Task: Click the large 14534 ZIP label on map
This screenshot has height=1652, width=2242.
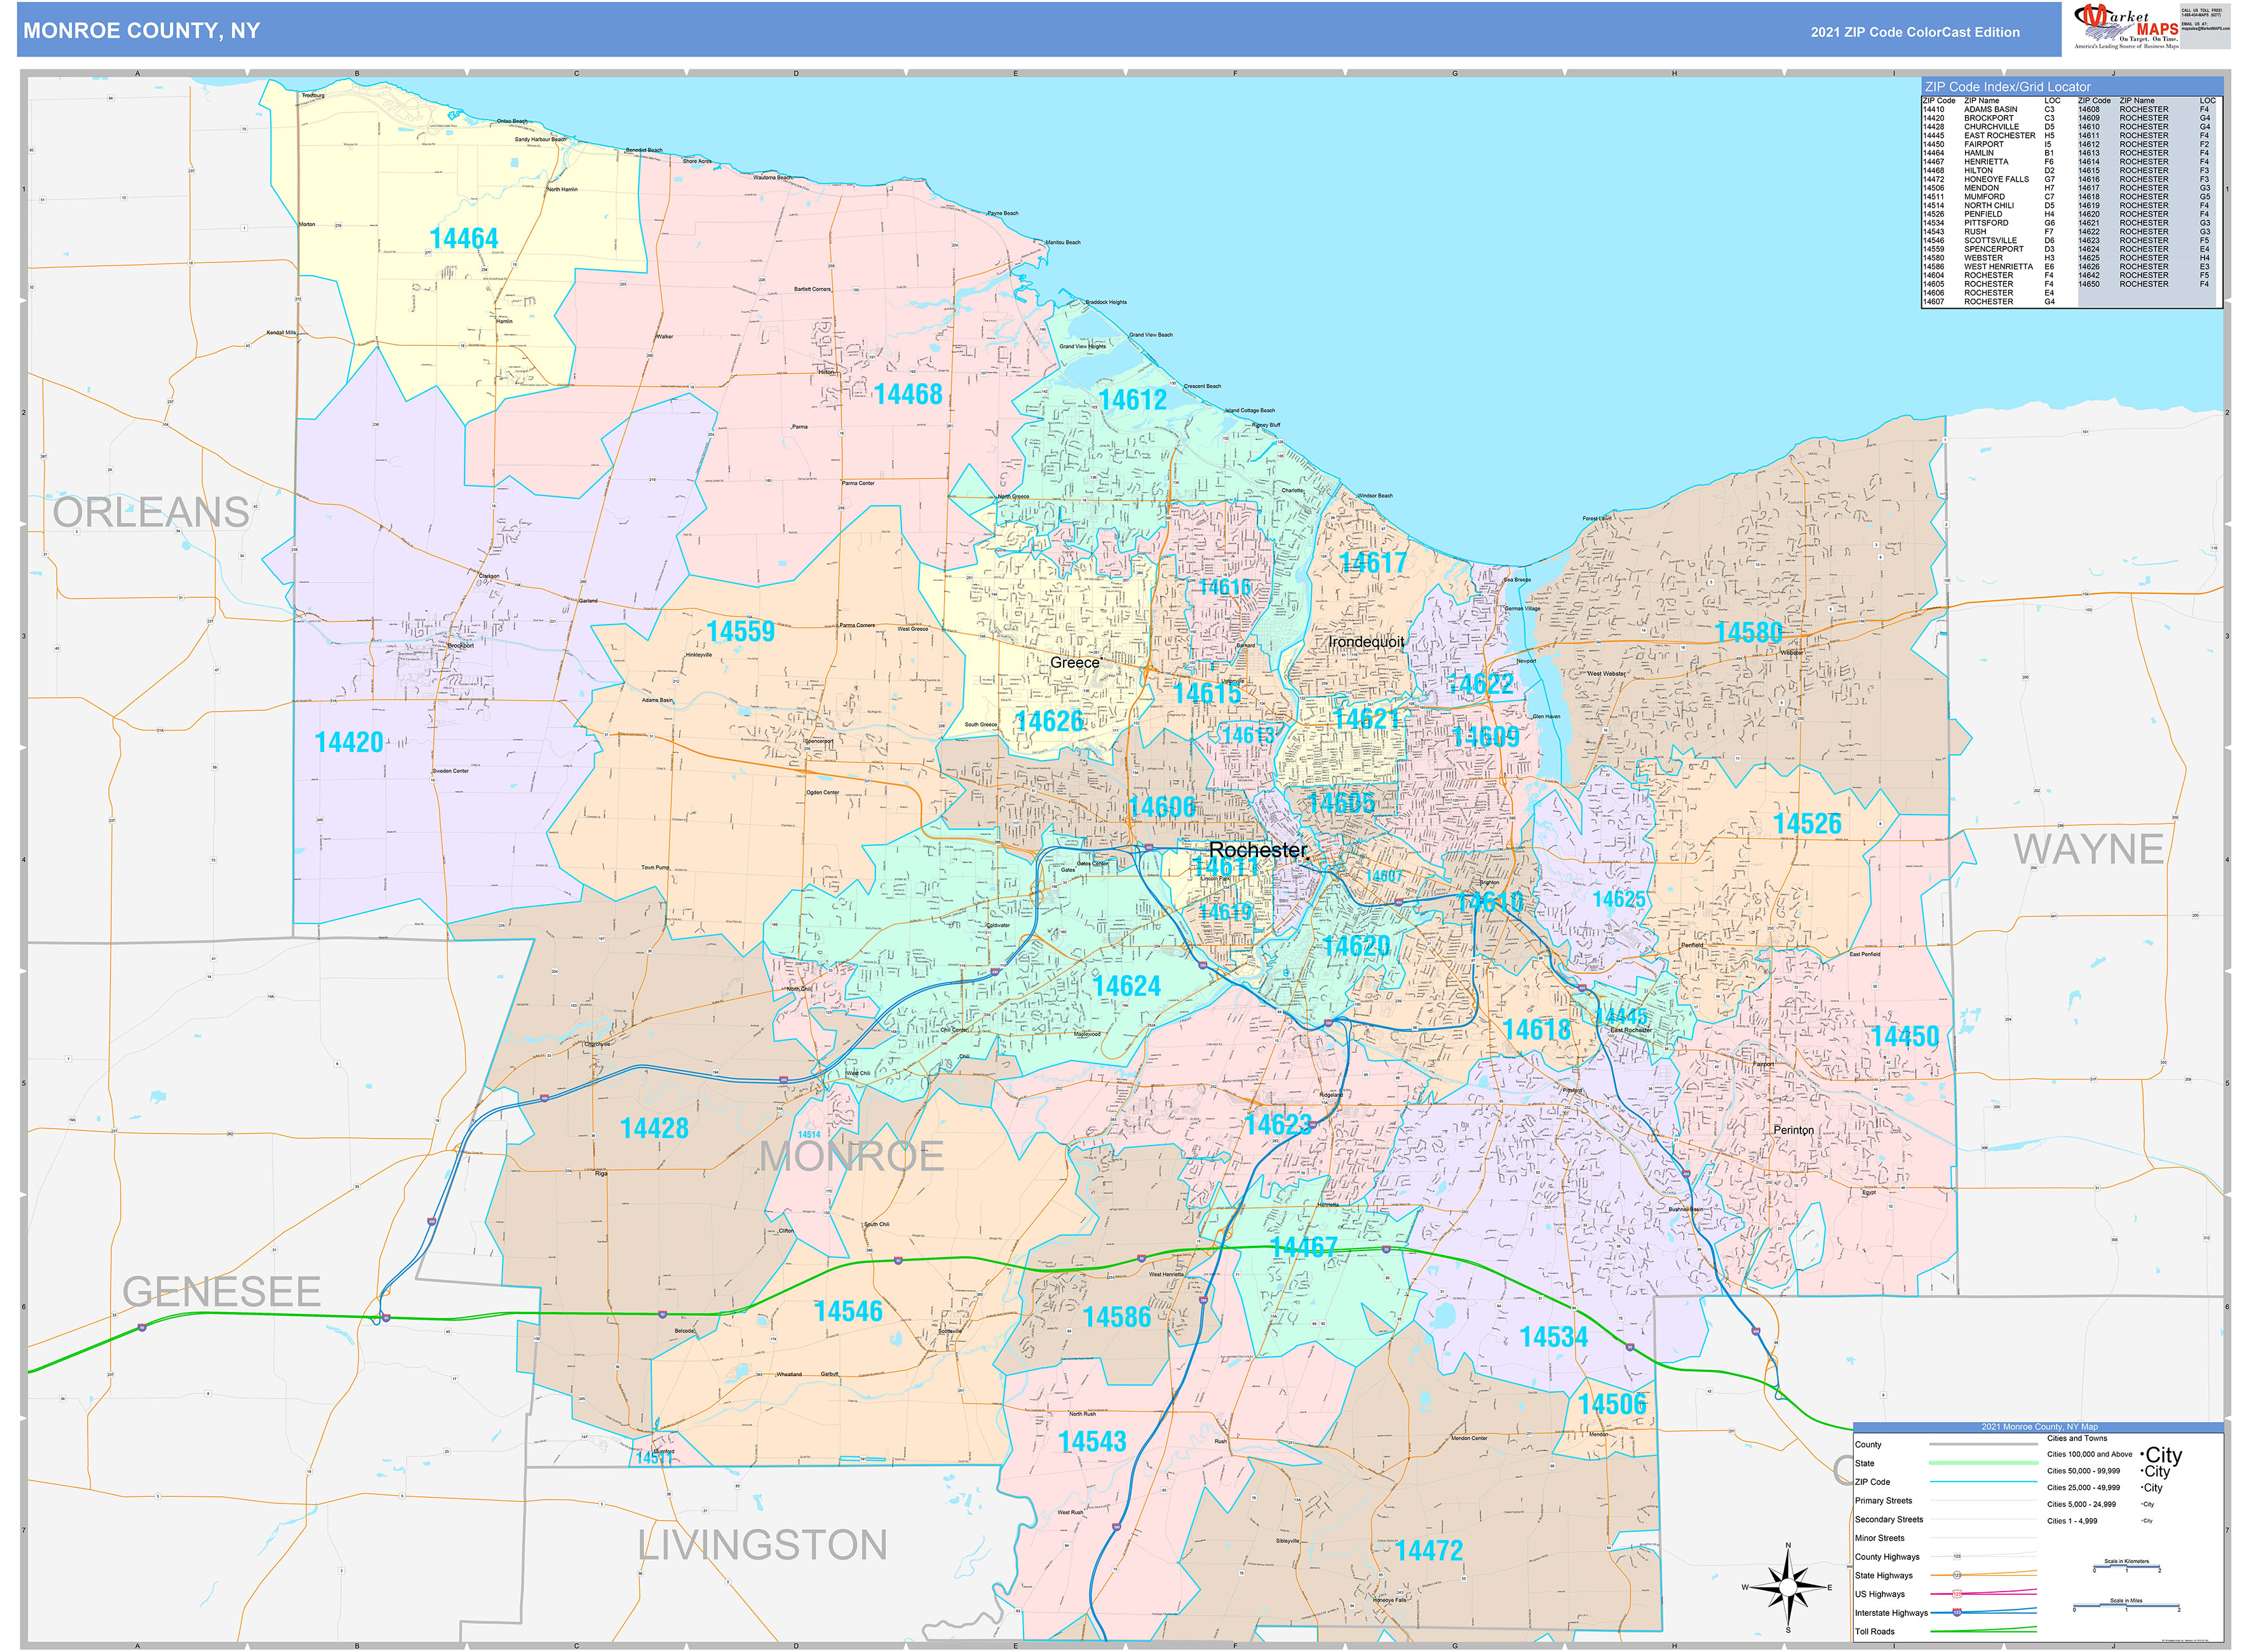Action: click(1553, 1337)
